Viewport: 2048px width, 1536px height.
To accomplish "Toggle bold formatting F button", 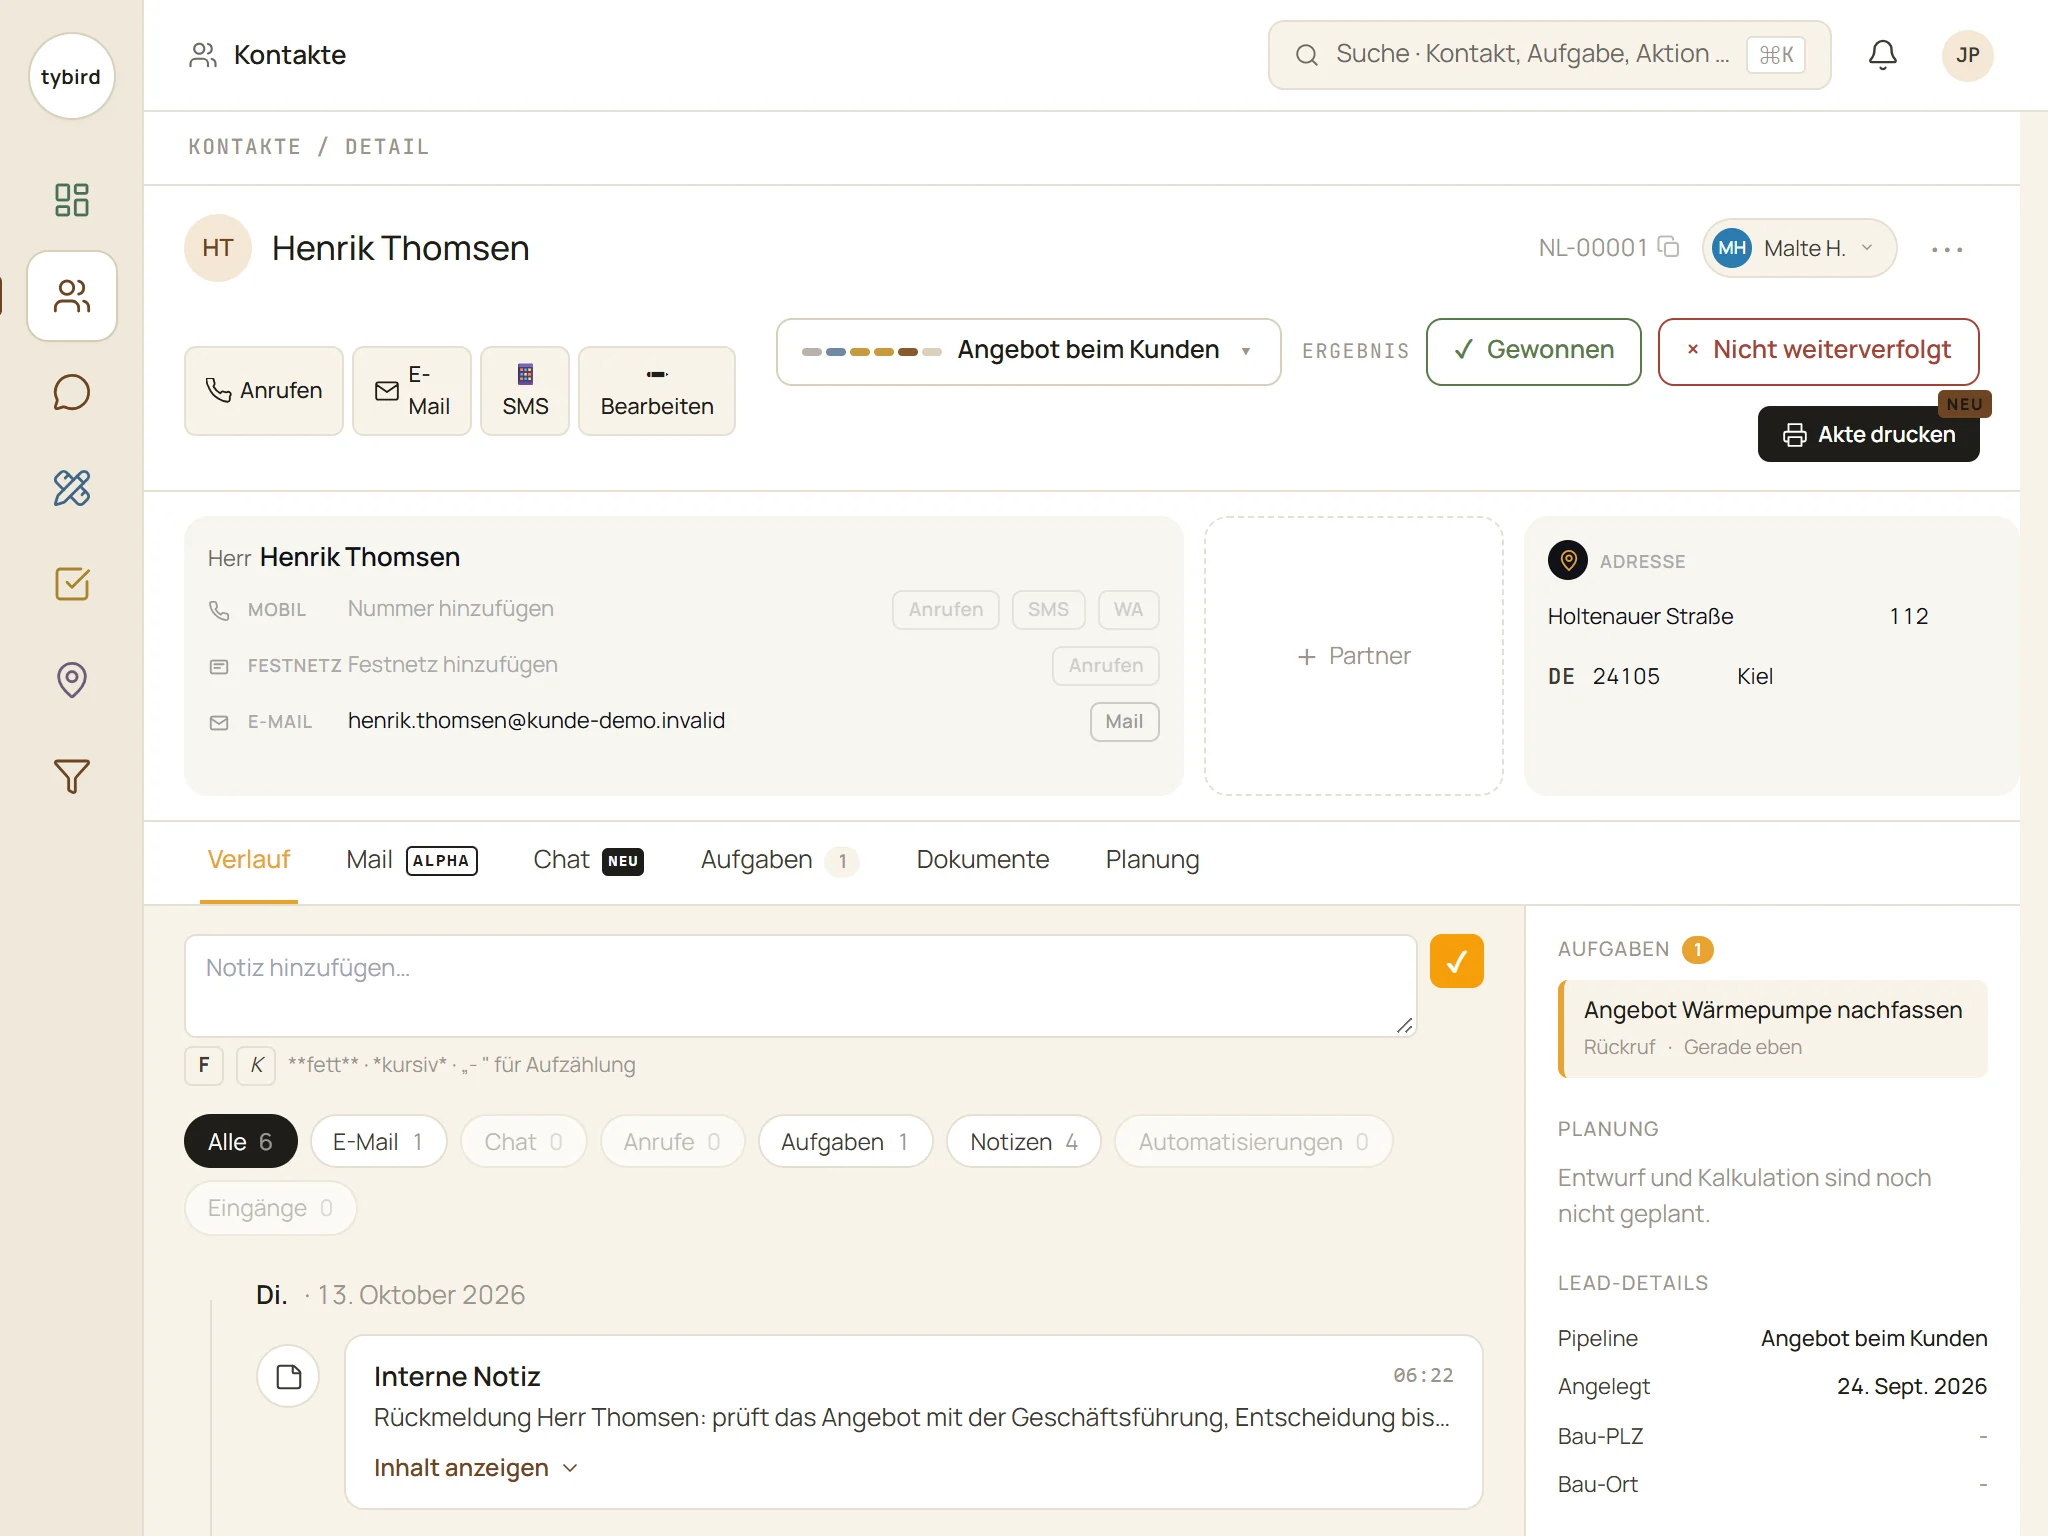I will point(204,1065).
